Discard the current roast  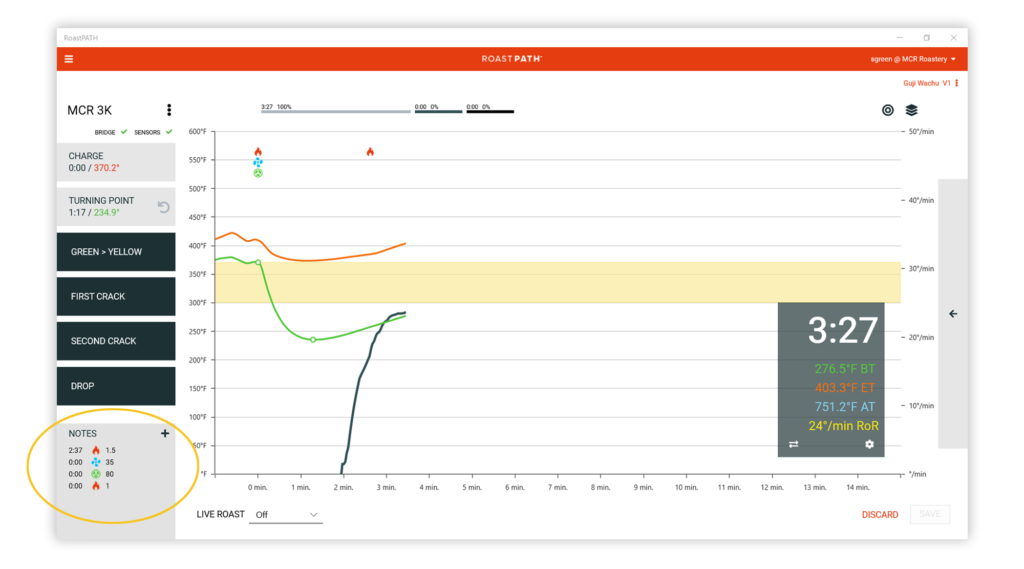pos(880,515)
